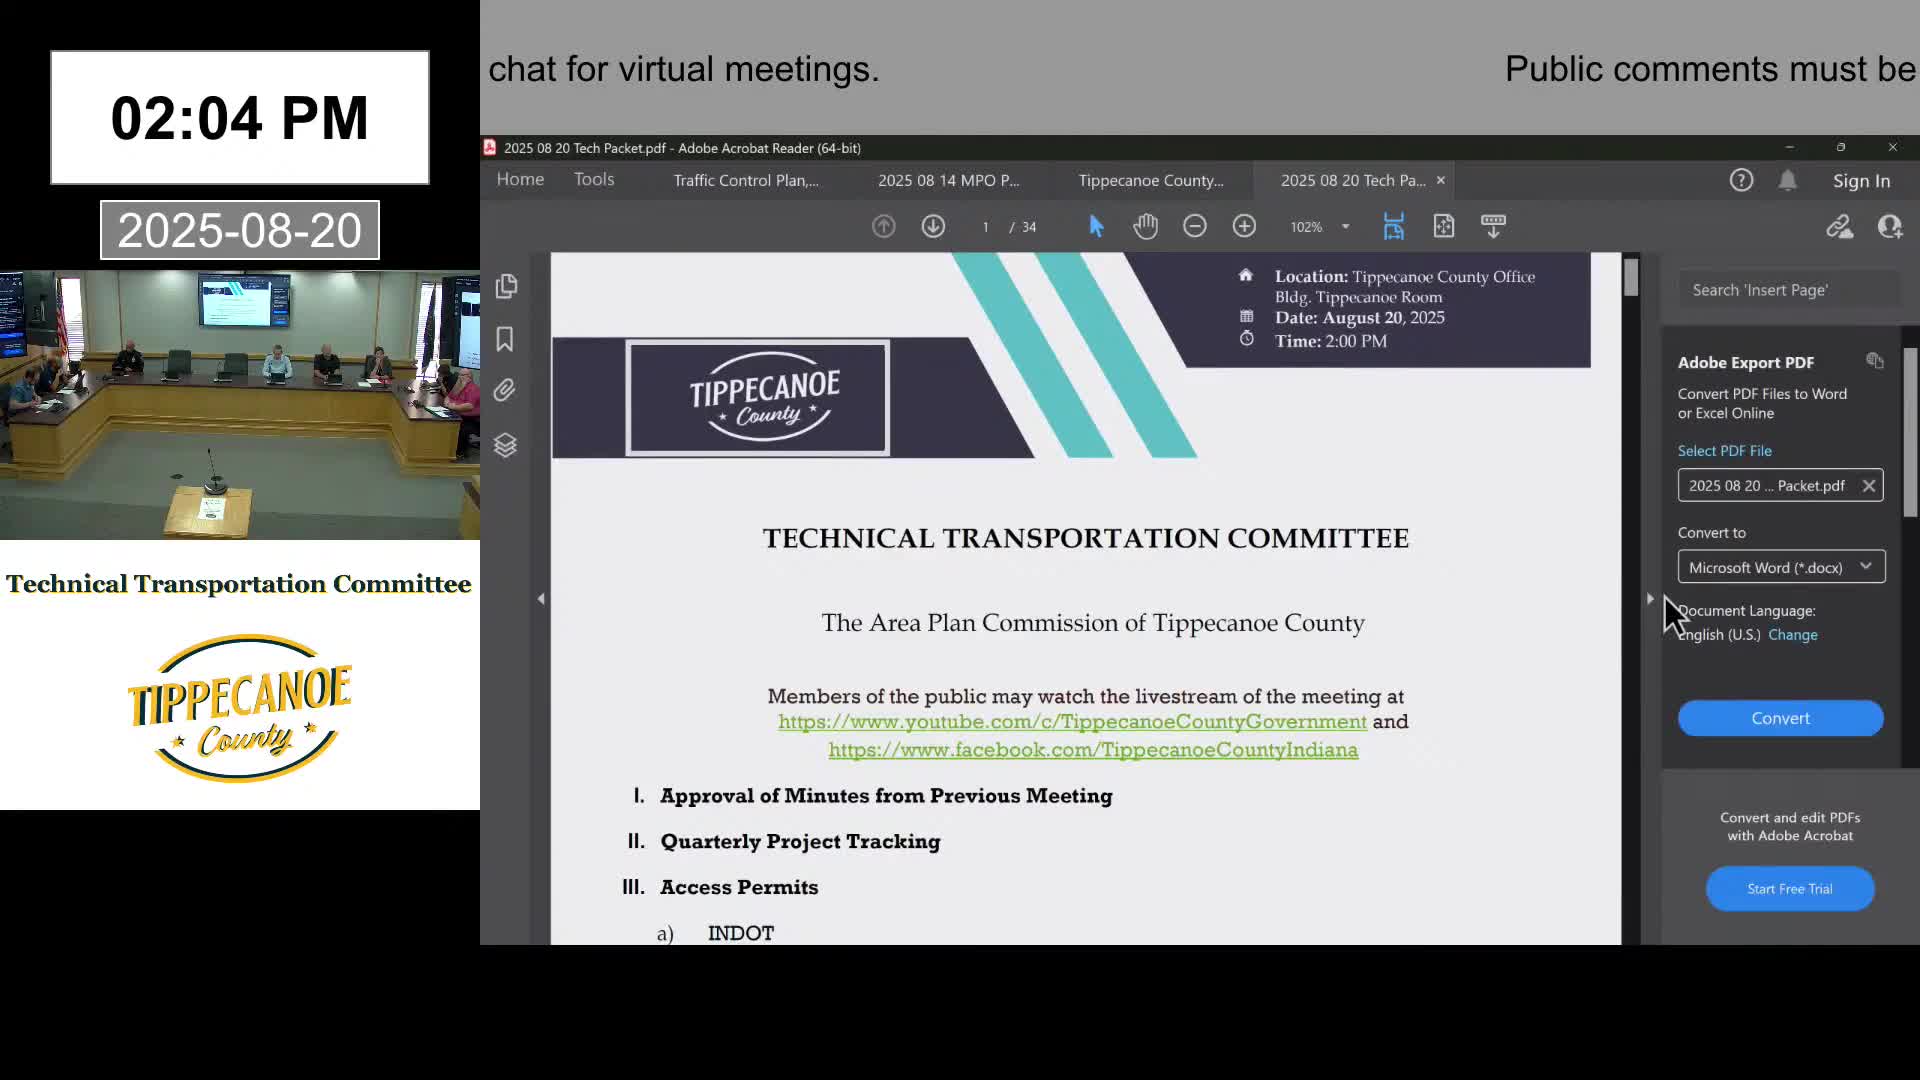
Task: Open the 102% zoom level dropdown
Action: coord(1345,227)
